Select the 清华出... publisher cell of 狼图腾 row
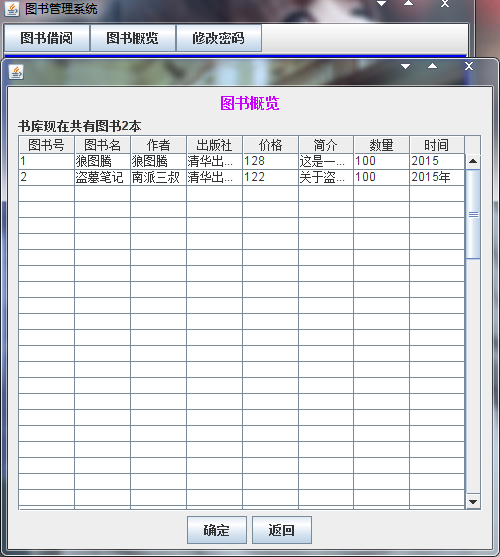 (214, 161)
